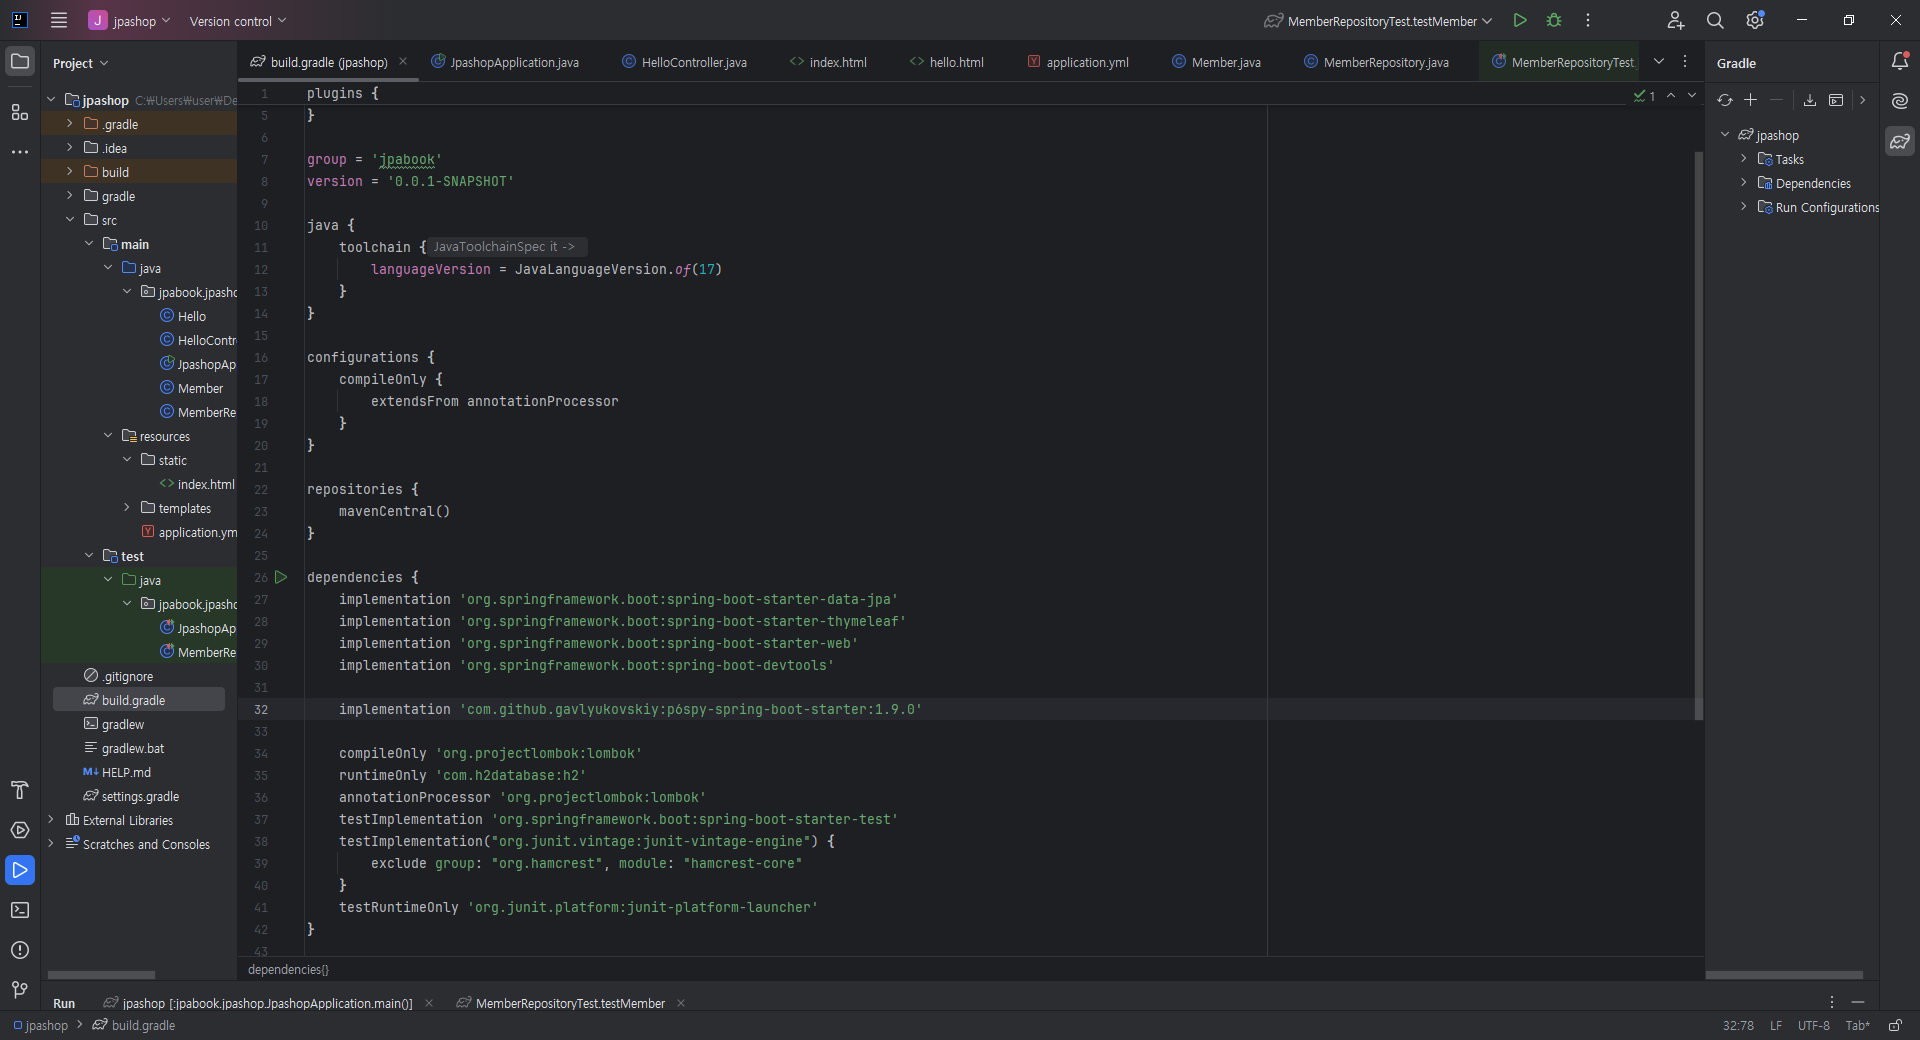Open the main hamburger menu
The image size is (1920, 1040).
click(59, 20)
